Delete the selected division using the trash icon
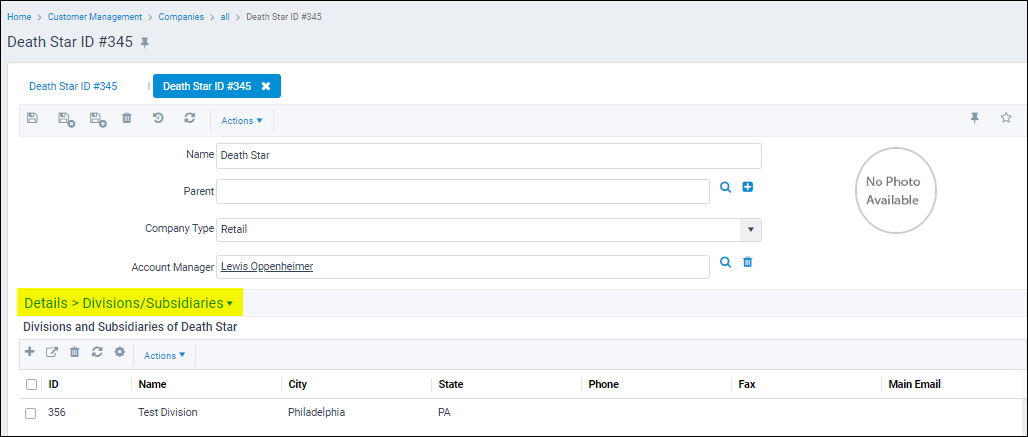Image resolution: width=1028 pixels, height=437 pixels. point(75,352)
